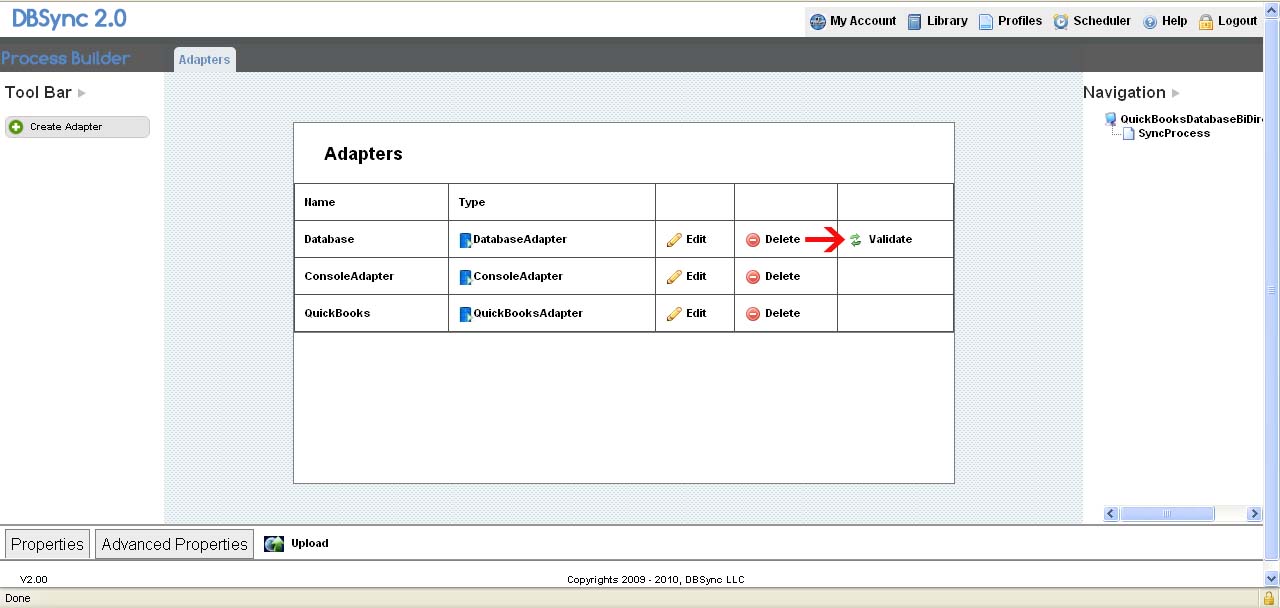Image resolution: width=1280 pixels, height=608 pixels.
Task: Click the green plus Create Adapter icon
Action: tap(16, 127)
